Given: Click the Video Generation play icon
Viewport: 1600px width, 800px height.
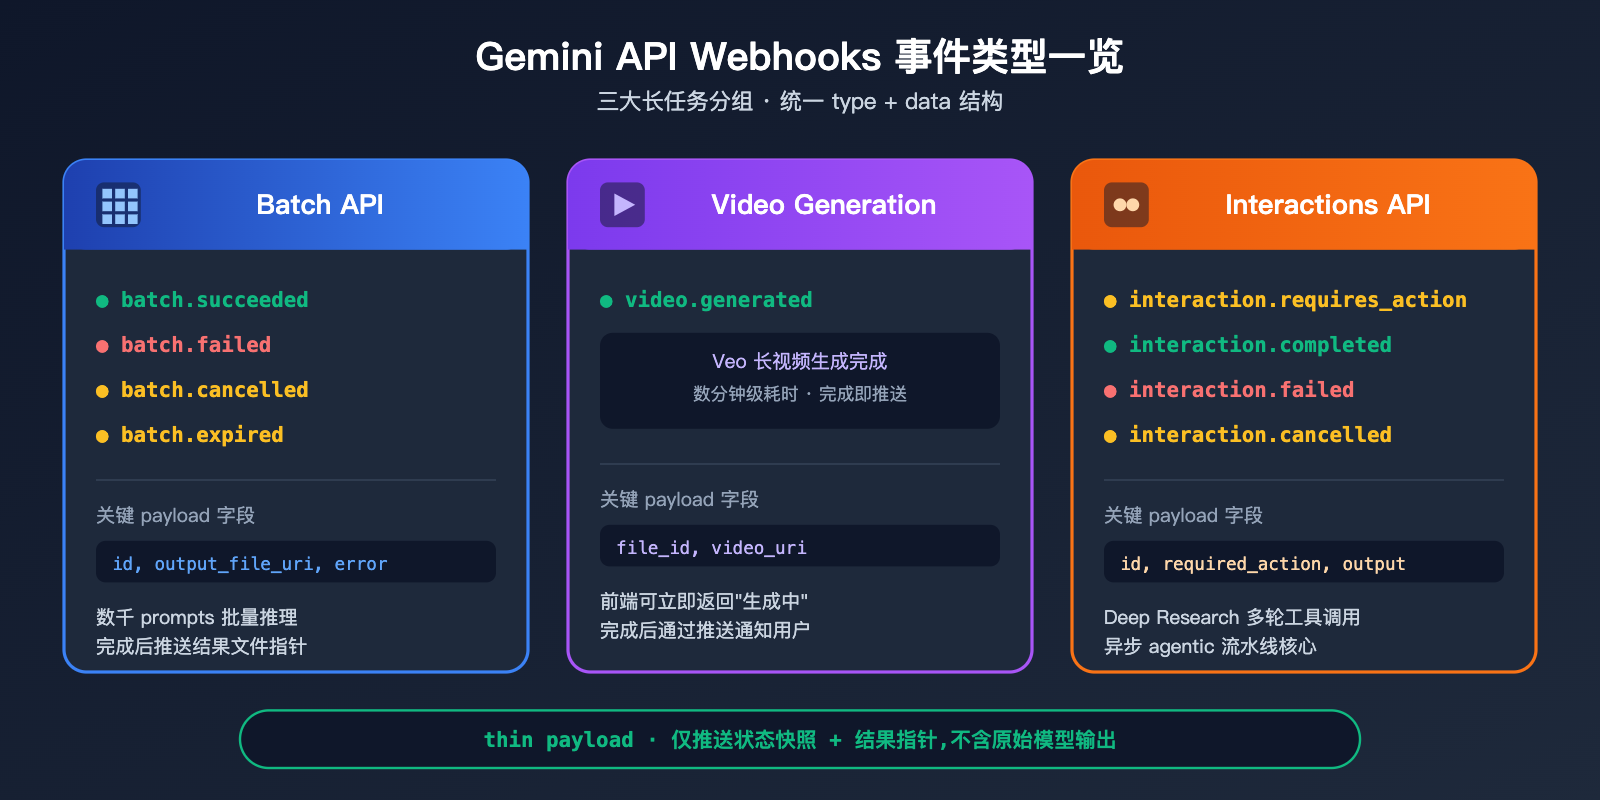Looking at the screenshot, I should pos(623,205).
